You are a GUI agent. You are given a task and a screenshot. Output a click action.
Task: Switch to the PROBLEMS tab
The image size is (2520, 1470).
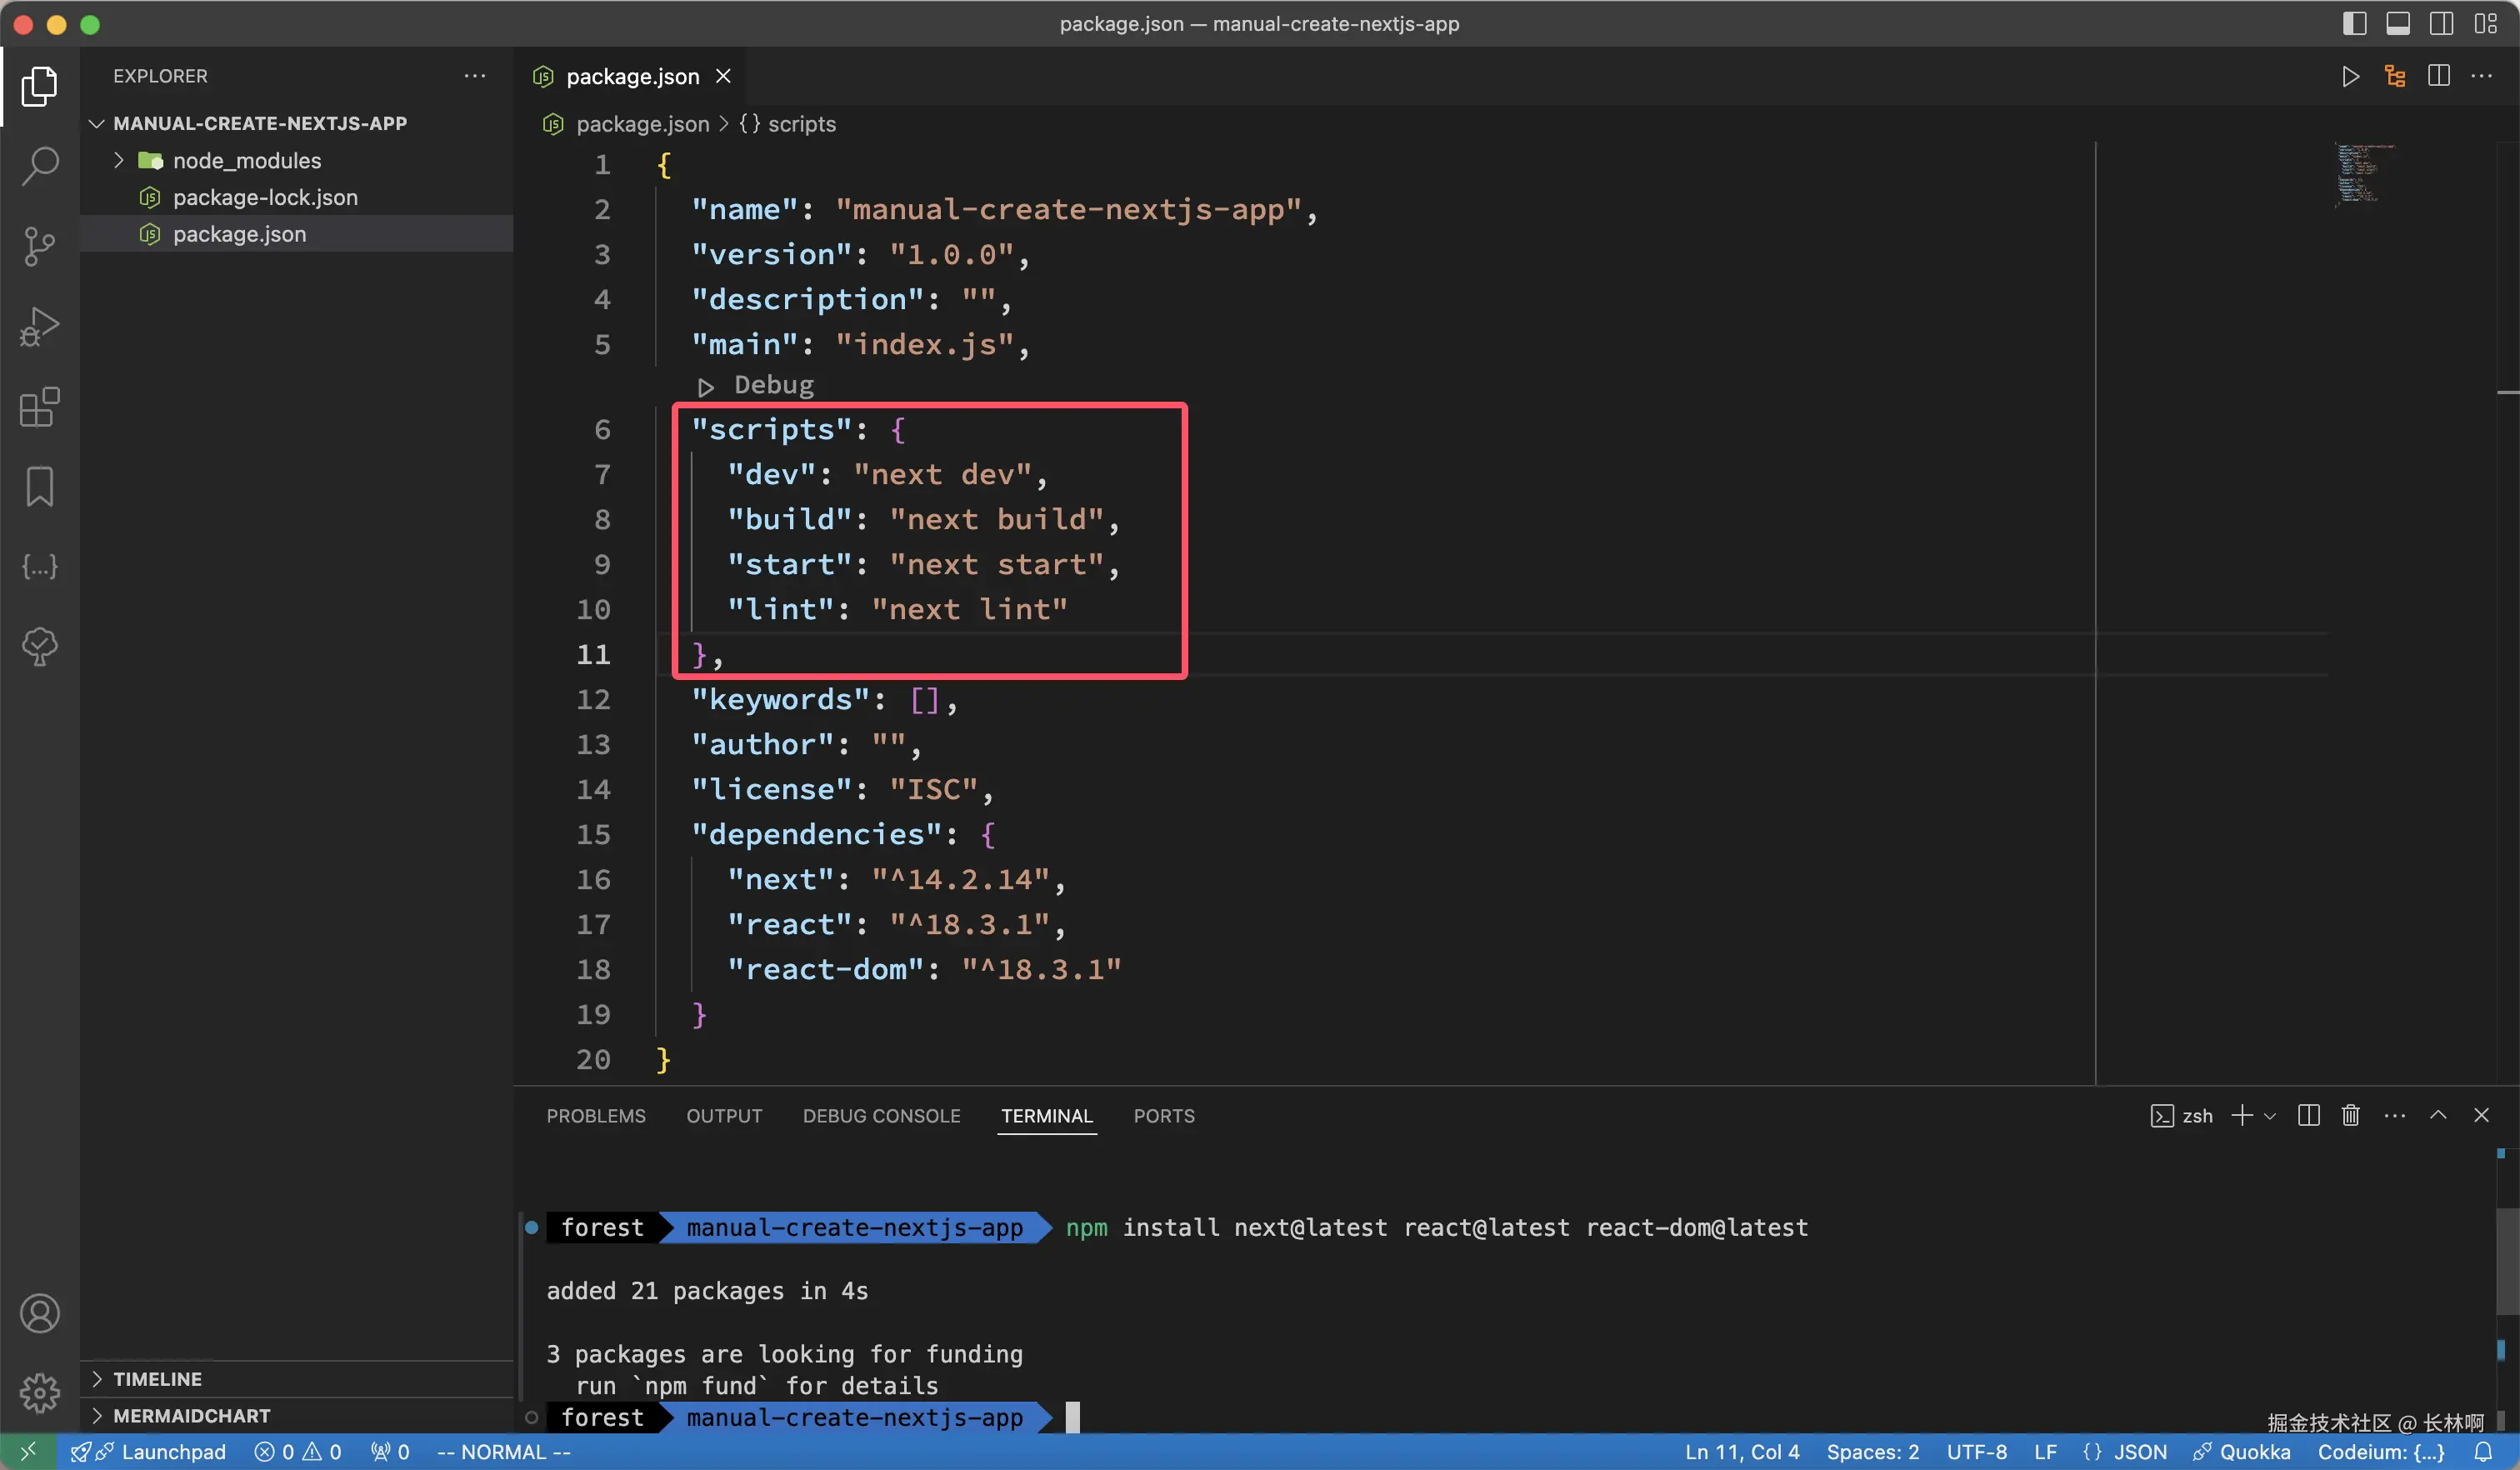[595, 1116]
